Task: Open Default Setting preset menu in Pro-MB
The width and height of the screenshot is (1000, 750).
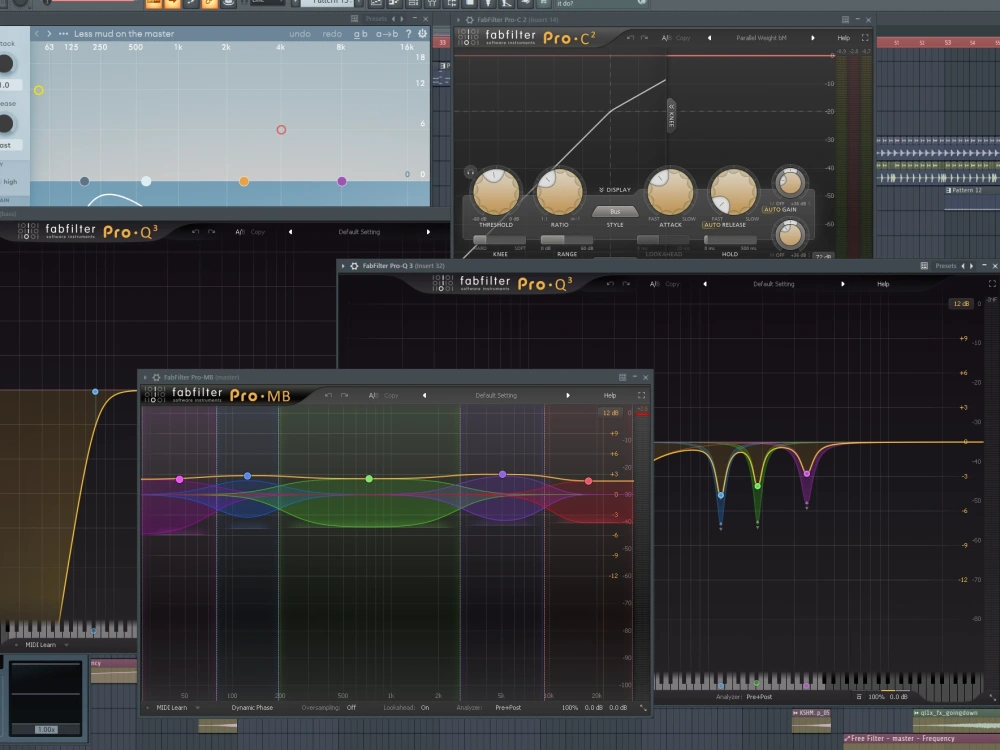Action: 496,395
